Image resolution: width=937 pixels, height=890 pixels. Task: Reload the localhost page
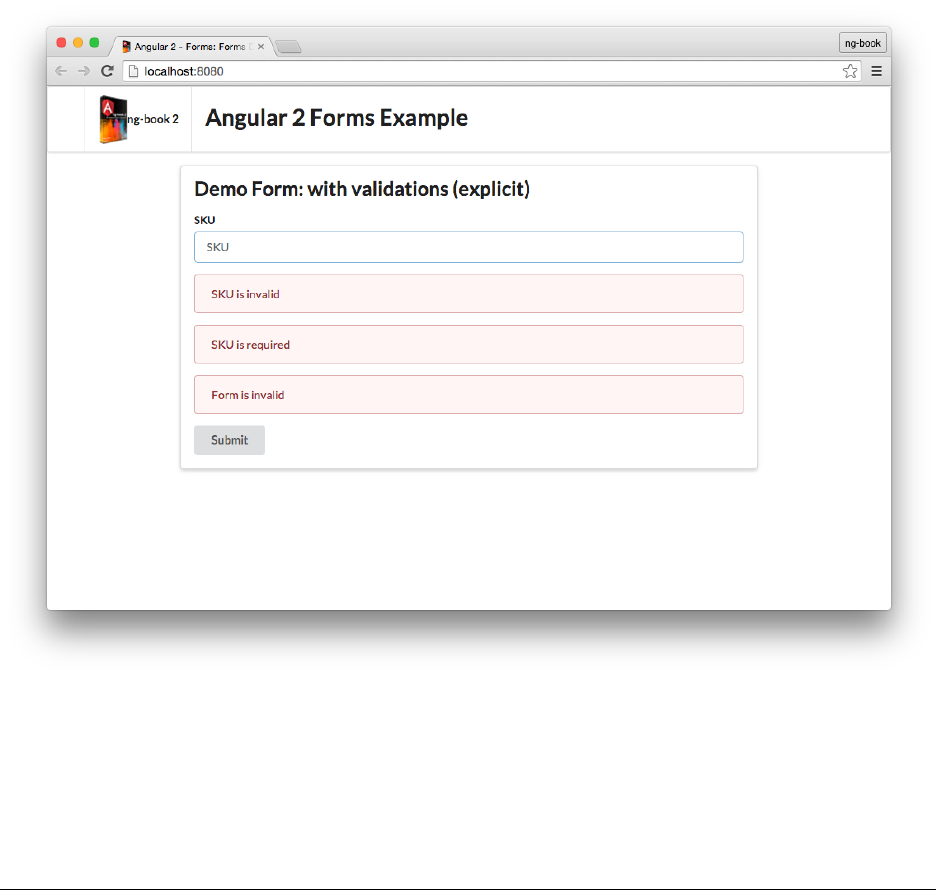[107, 71]
